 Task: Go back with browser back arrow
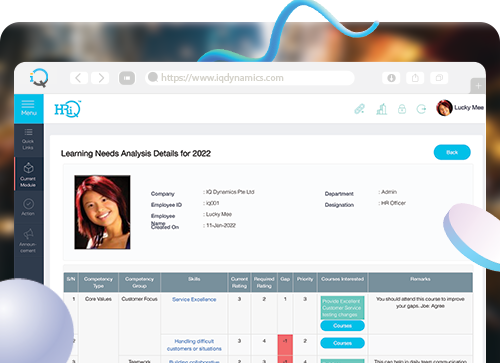79,78
